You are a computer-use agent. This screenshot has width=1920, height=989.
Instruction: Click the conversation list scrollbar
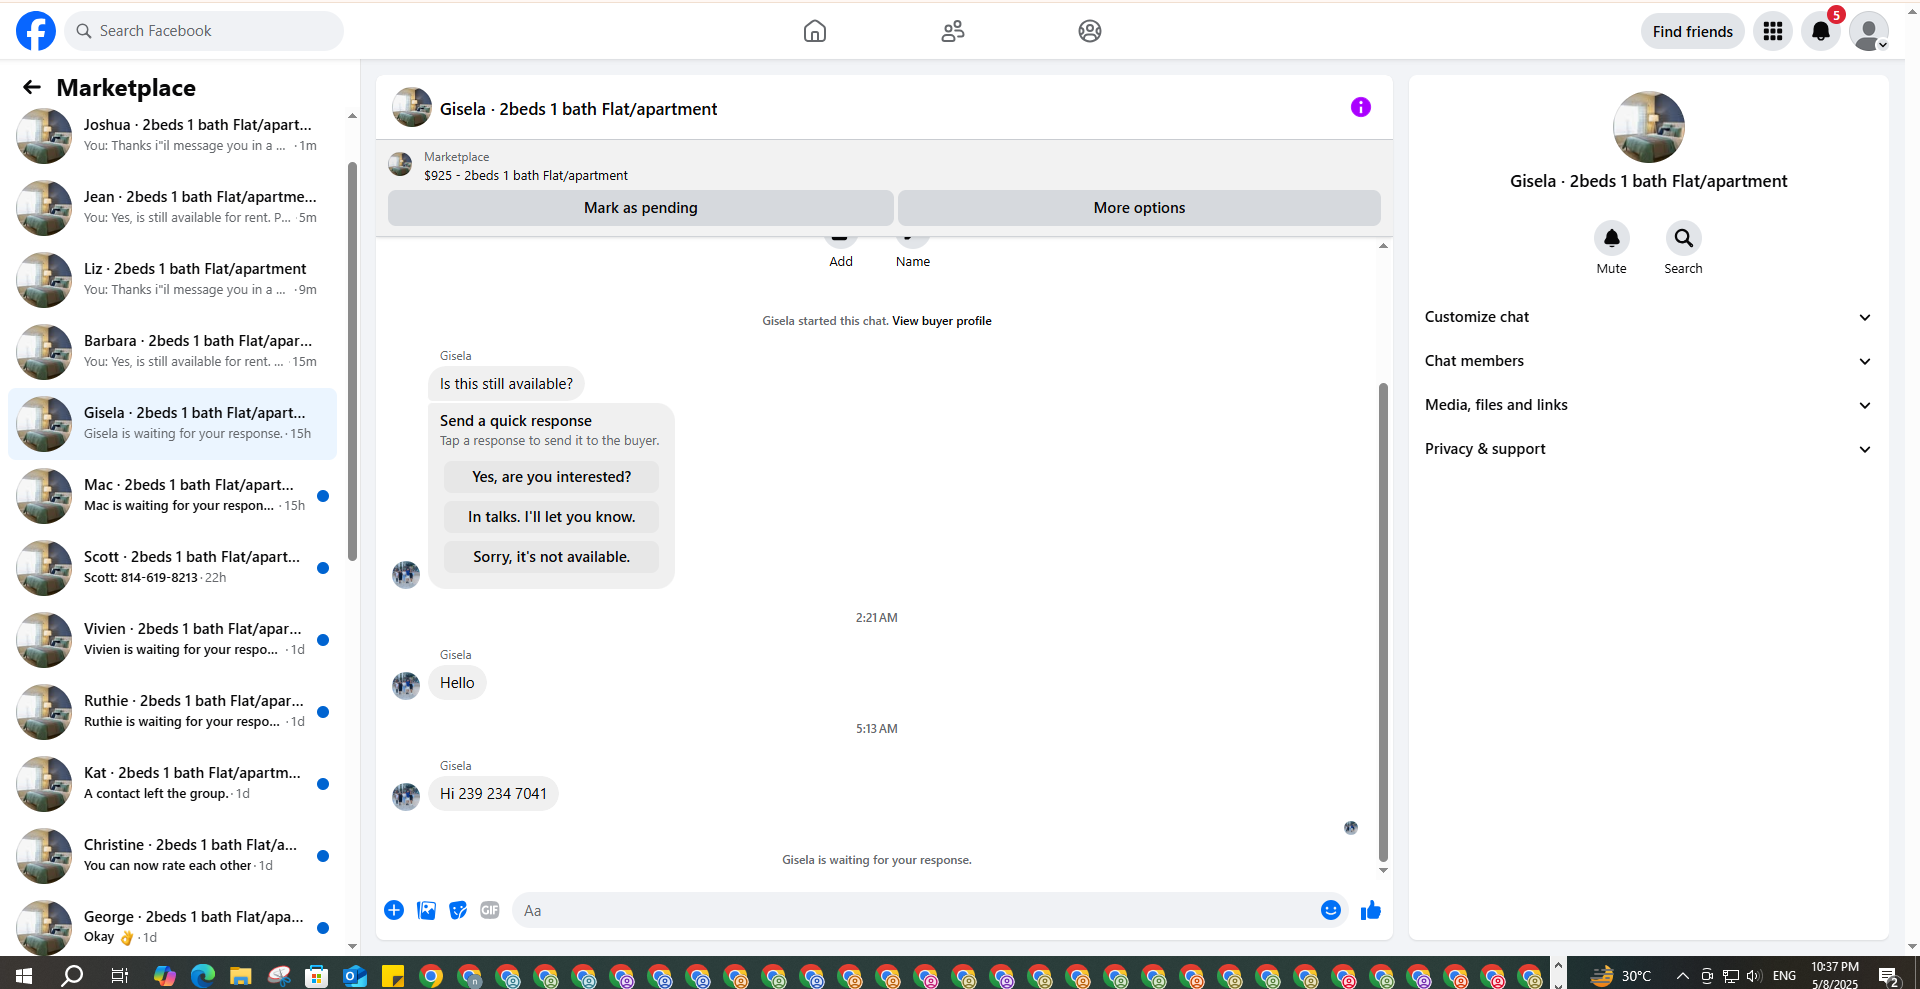click(x=352, y=360)
